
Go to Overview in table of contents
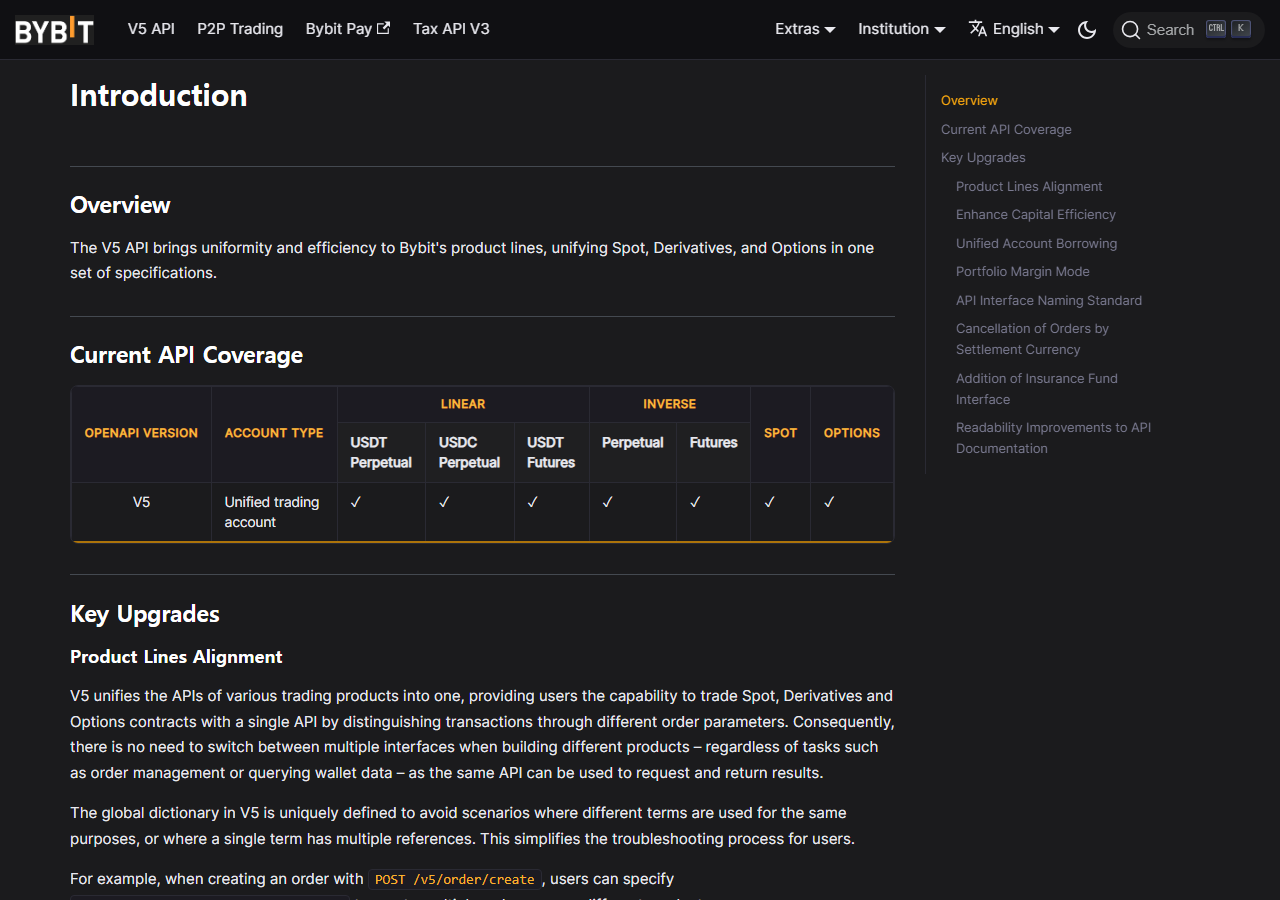[x=969, y=100]
